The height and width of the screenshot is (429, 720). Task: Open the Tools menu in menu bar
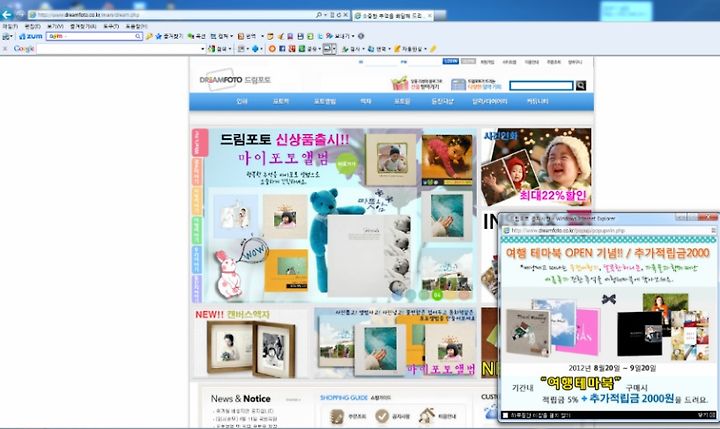pyautogui.click(x=111, y=27)
